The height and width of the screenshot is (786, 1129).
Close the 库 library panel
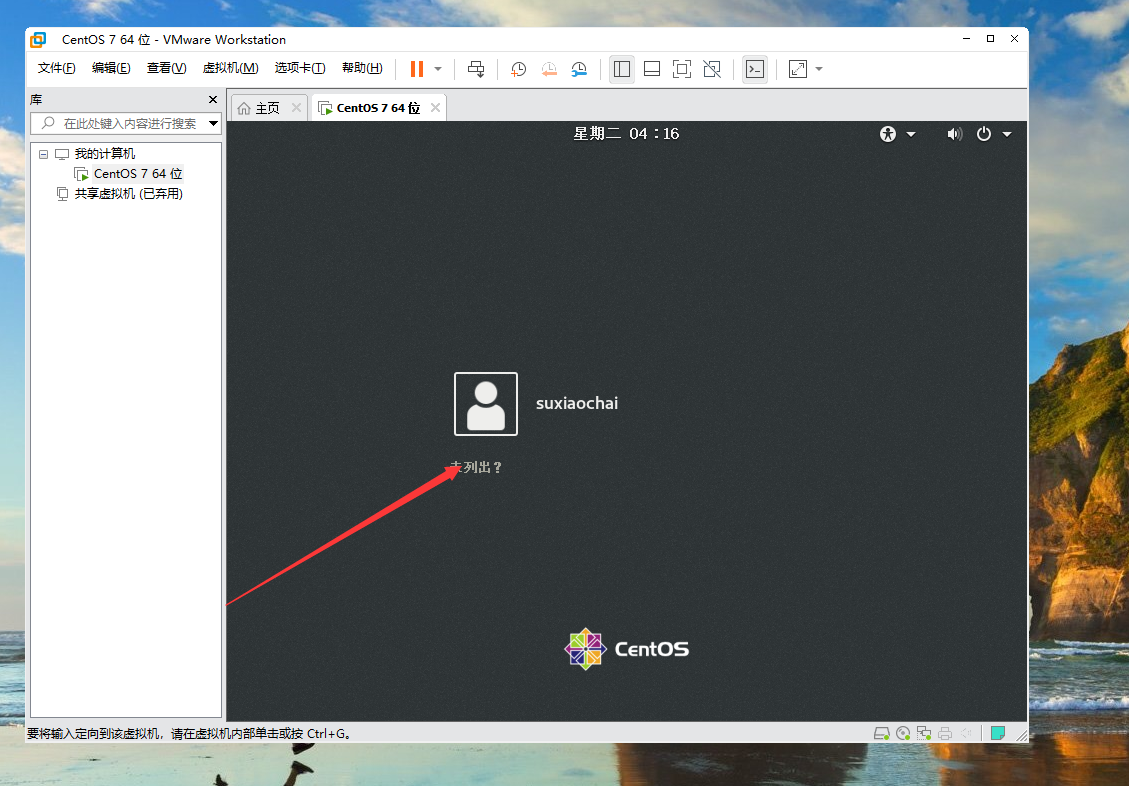(x=212, y=99)
